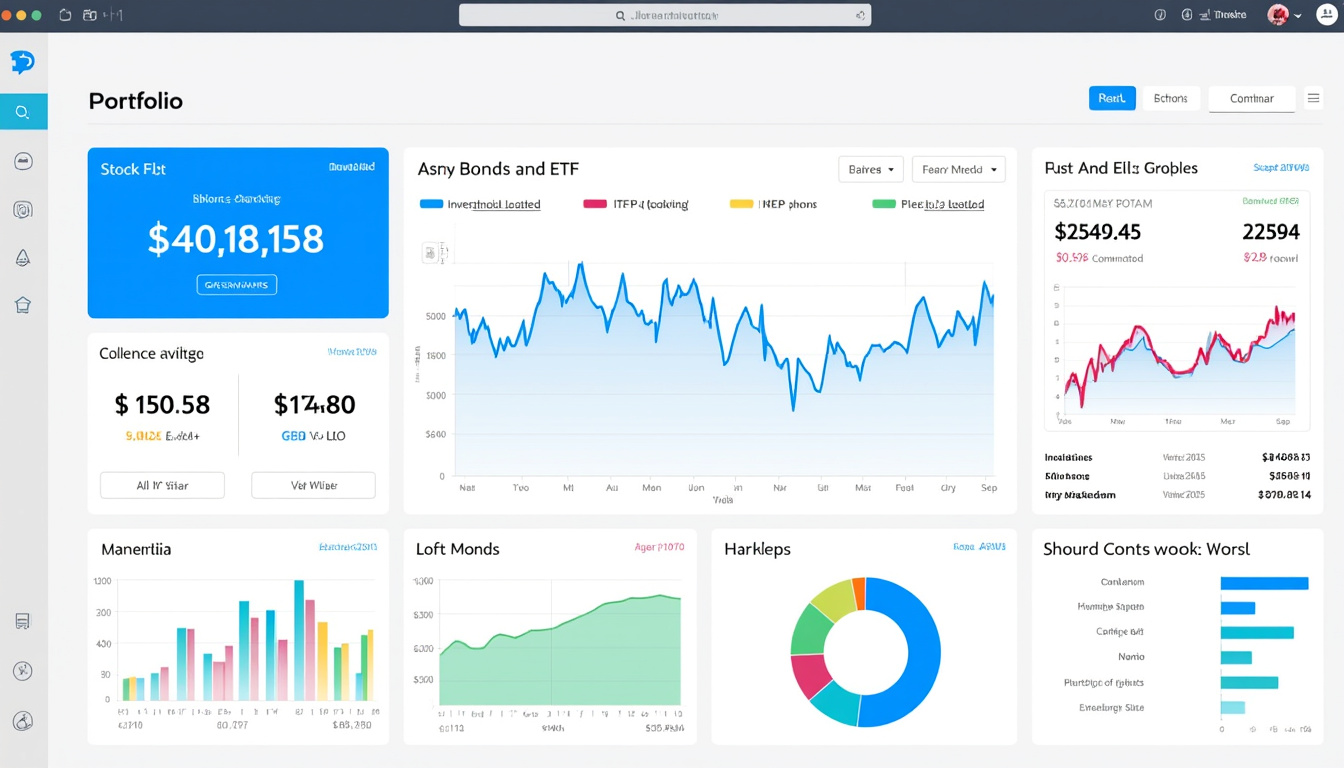Toggle the yellow INEP legend series
Image resolution: width=1344 pixels, height=768 pixels.
pyautogui.click(x=773, y=204)
